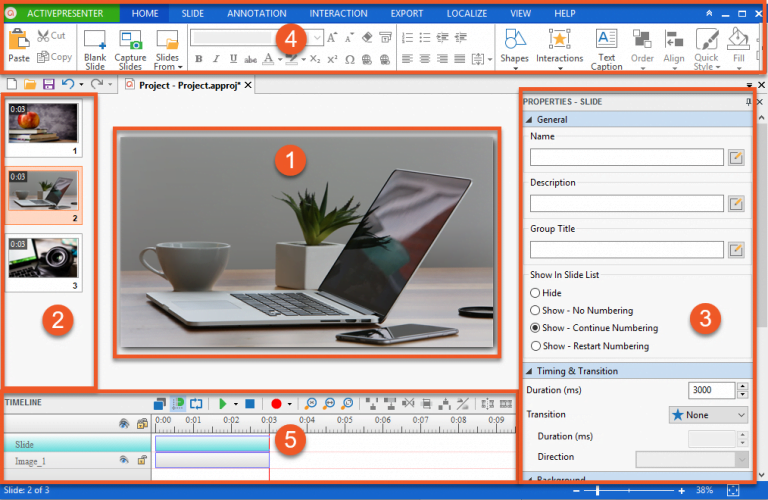The width and height of the screenshot is (768, 500).
Task: Open the font name dropdown arrow
Action: point(317,37)
